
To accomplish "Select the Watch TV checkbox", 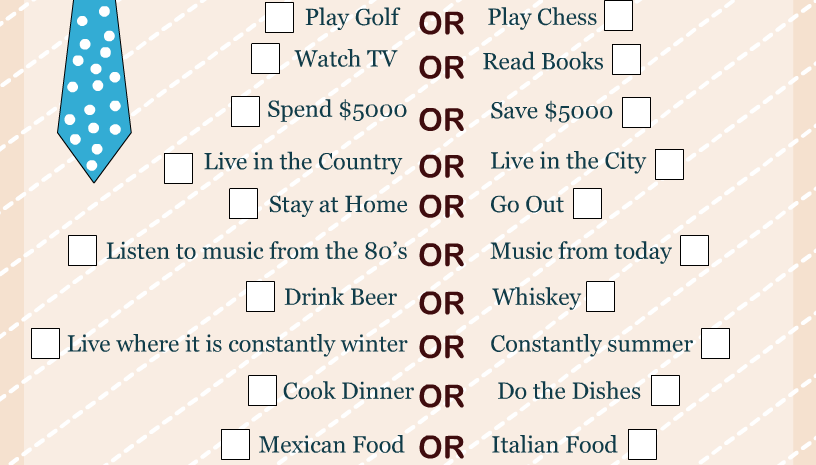I will point(265,59).
